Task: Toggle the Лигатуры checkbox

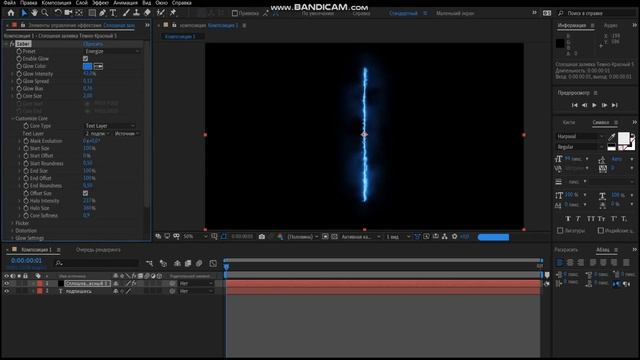Action: click(560, 231)
